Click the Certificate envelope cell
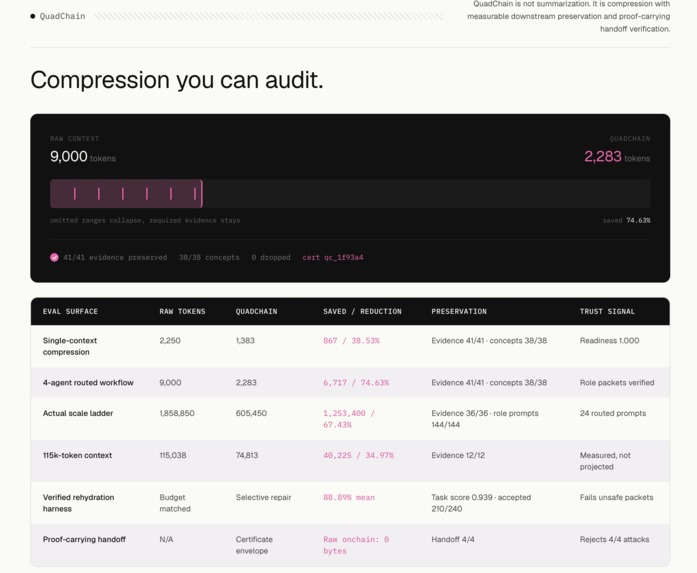The height and width of the screenshot is (573, 697). [x=254, y=545]
